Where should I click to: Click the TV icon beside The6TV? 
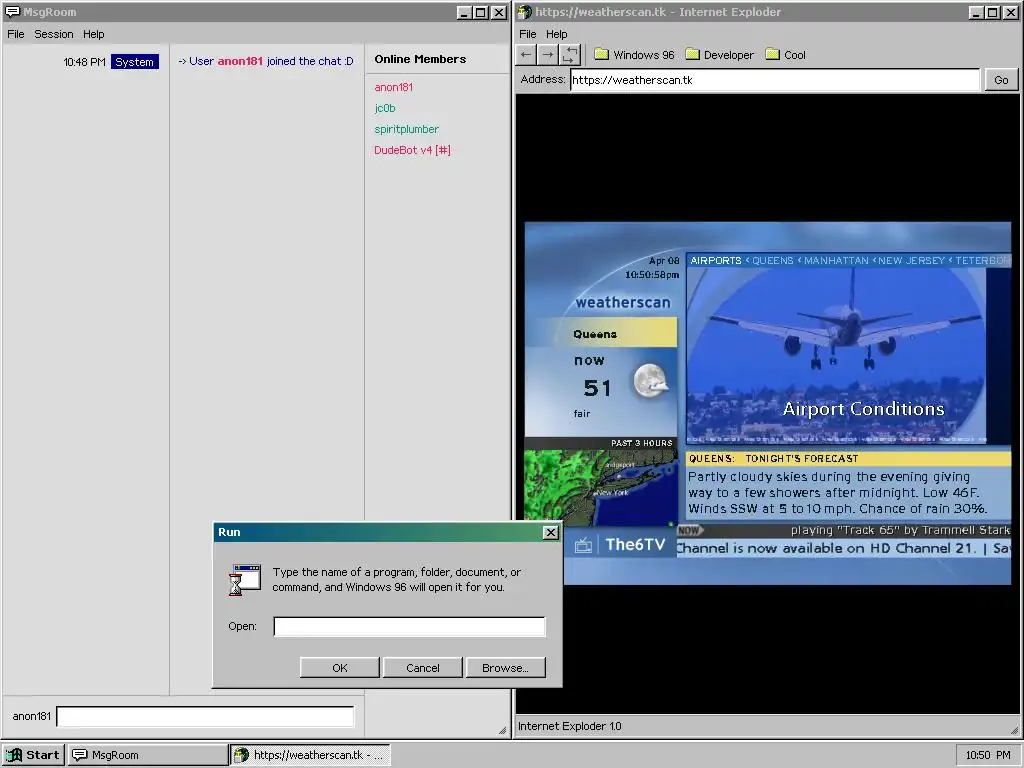point(583,545)
